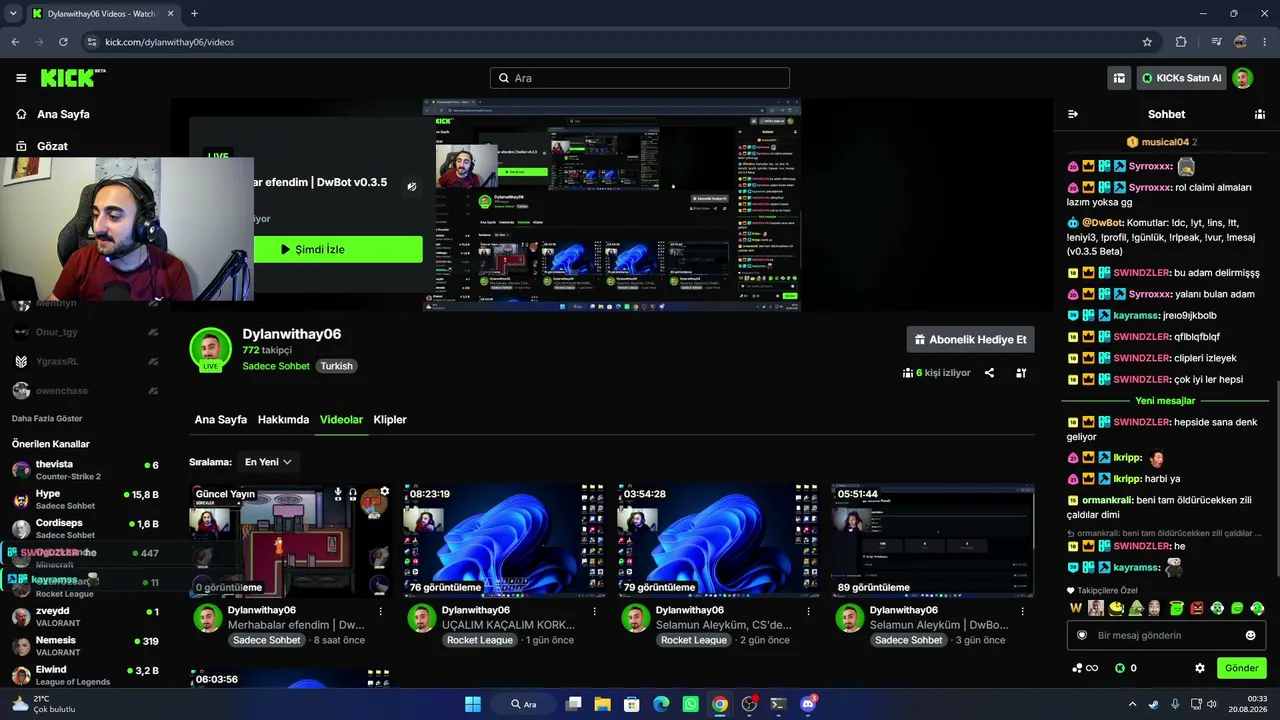The image size is (1280, 720).
Task: Click the Dylanwithay06 channel avatar with LIVE badge
Action: click(x=210, y=349)
